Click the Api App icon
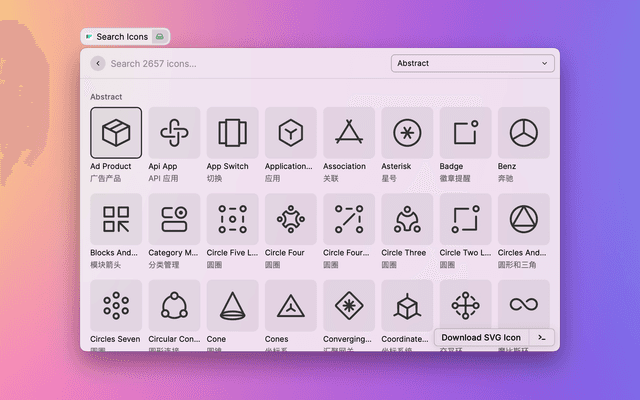640x400 pixels. pyautogui.click(x=174, y=133)
